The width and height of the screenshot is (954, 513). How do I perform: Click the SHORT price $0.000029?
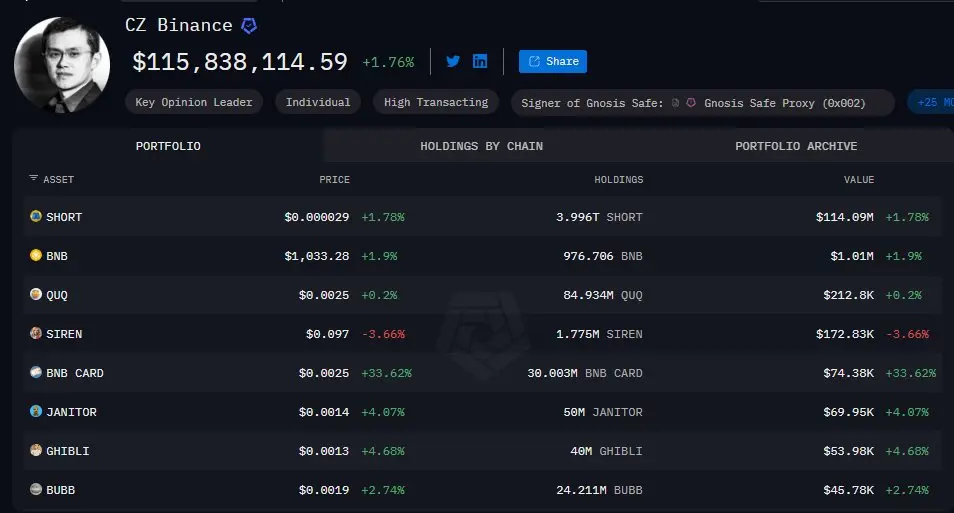(316, 217)
